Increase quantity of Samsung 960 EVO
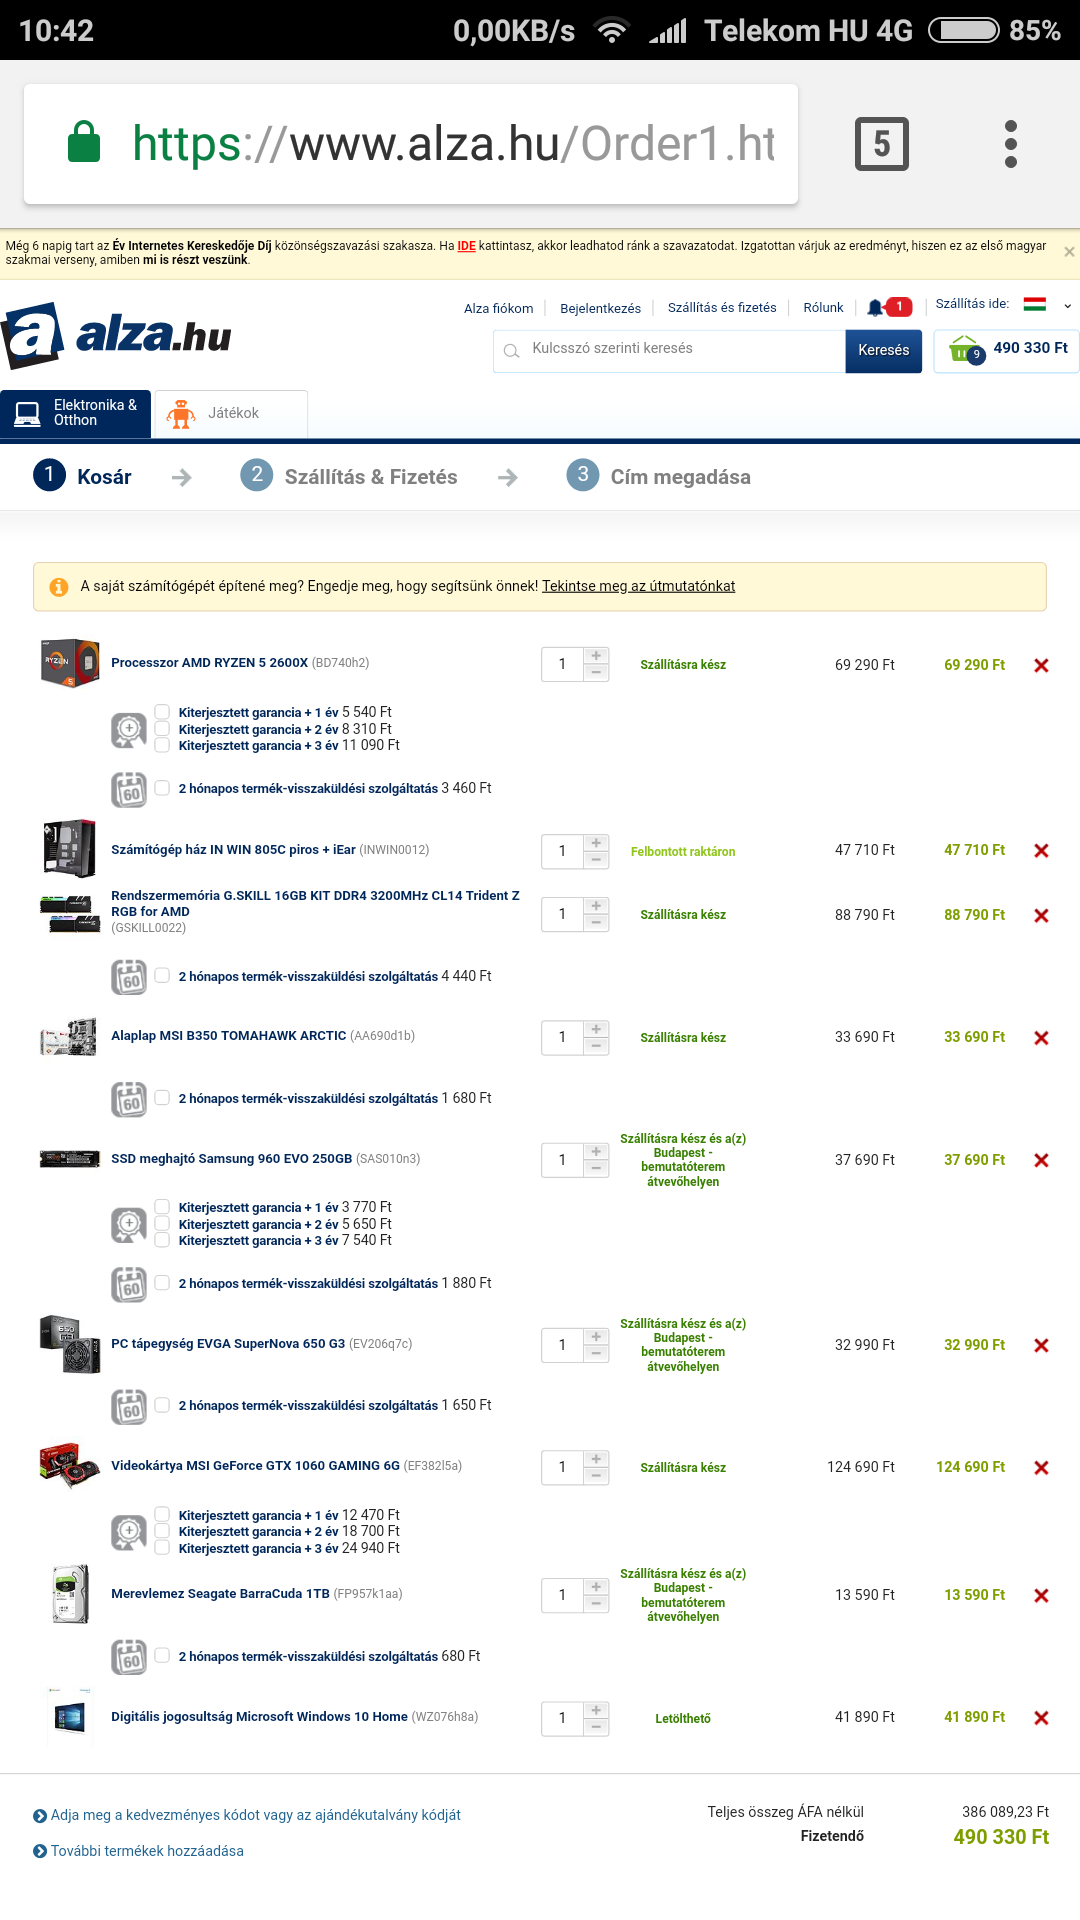The height and width of the screenshot is (1920, 1080). coord(596,1151)
